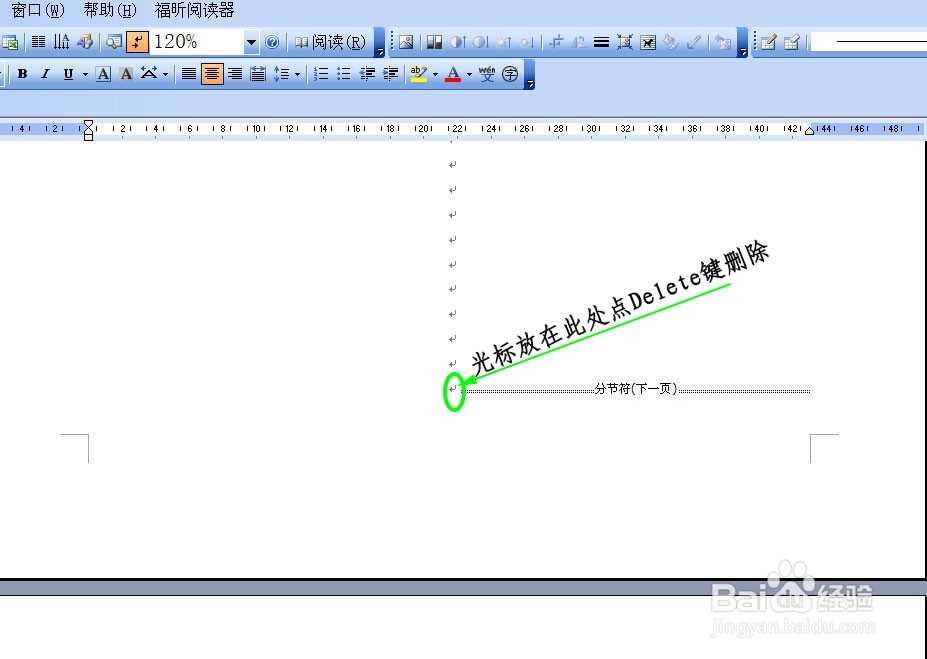The height and width of the screenshot is (659, 927).
Task: Open the 帮助(H) menu
Action: pyautogui.click(x=110, y=10)
